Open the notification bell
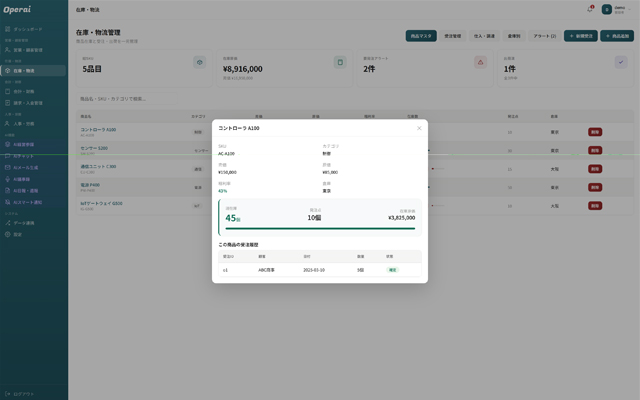The image size is (640, 400). click(589, 9)
